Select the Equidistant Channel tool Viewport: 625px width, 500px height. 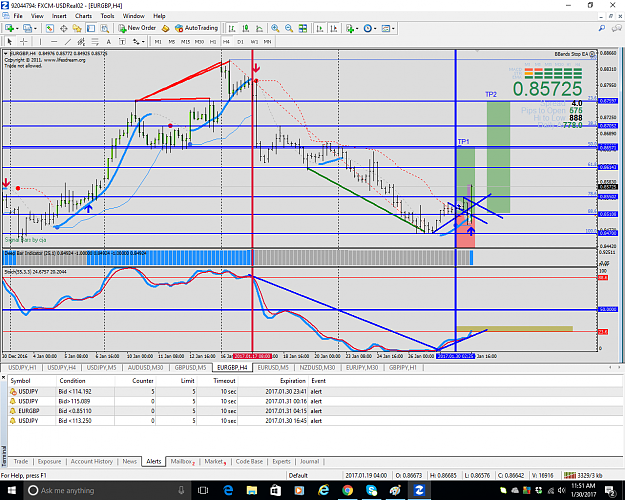click(81, 41)
